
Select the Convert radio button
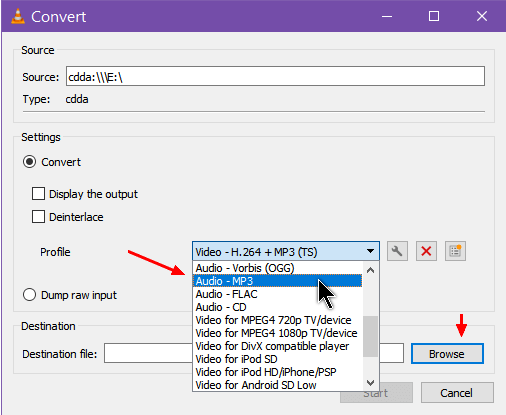(x=29, y=162)
